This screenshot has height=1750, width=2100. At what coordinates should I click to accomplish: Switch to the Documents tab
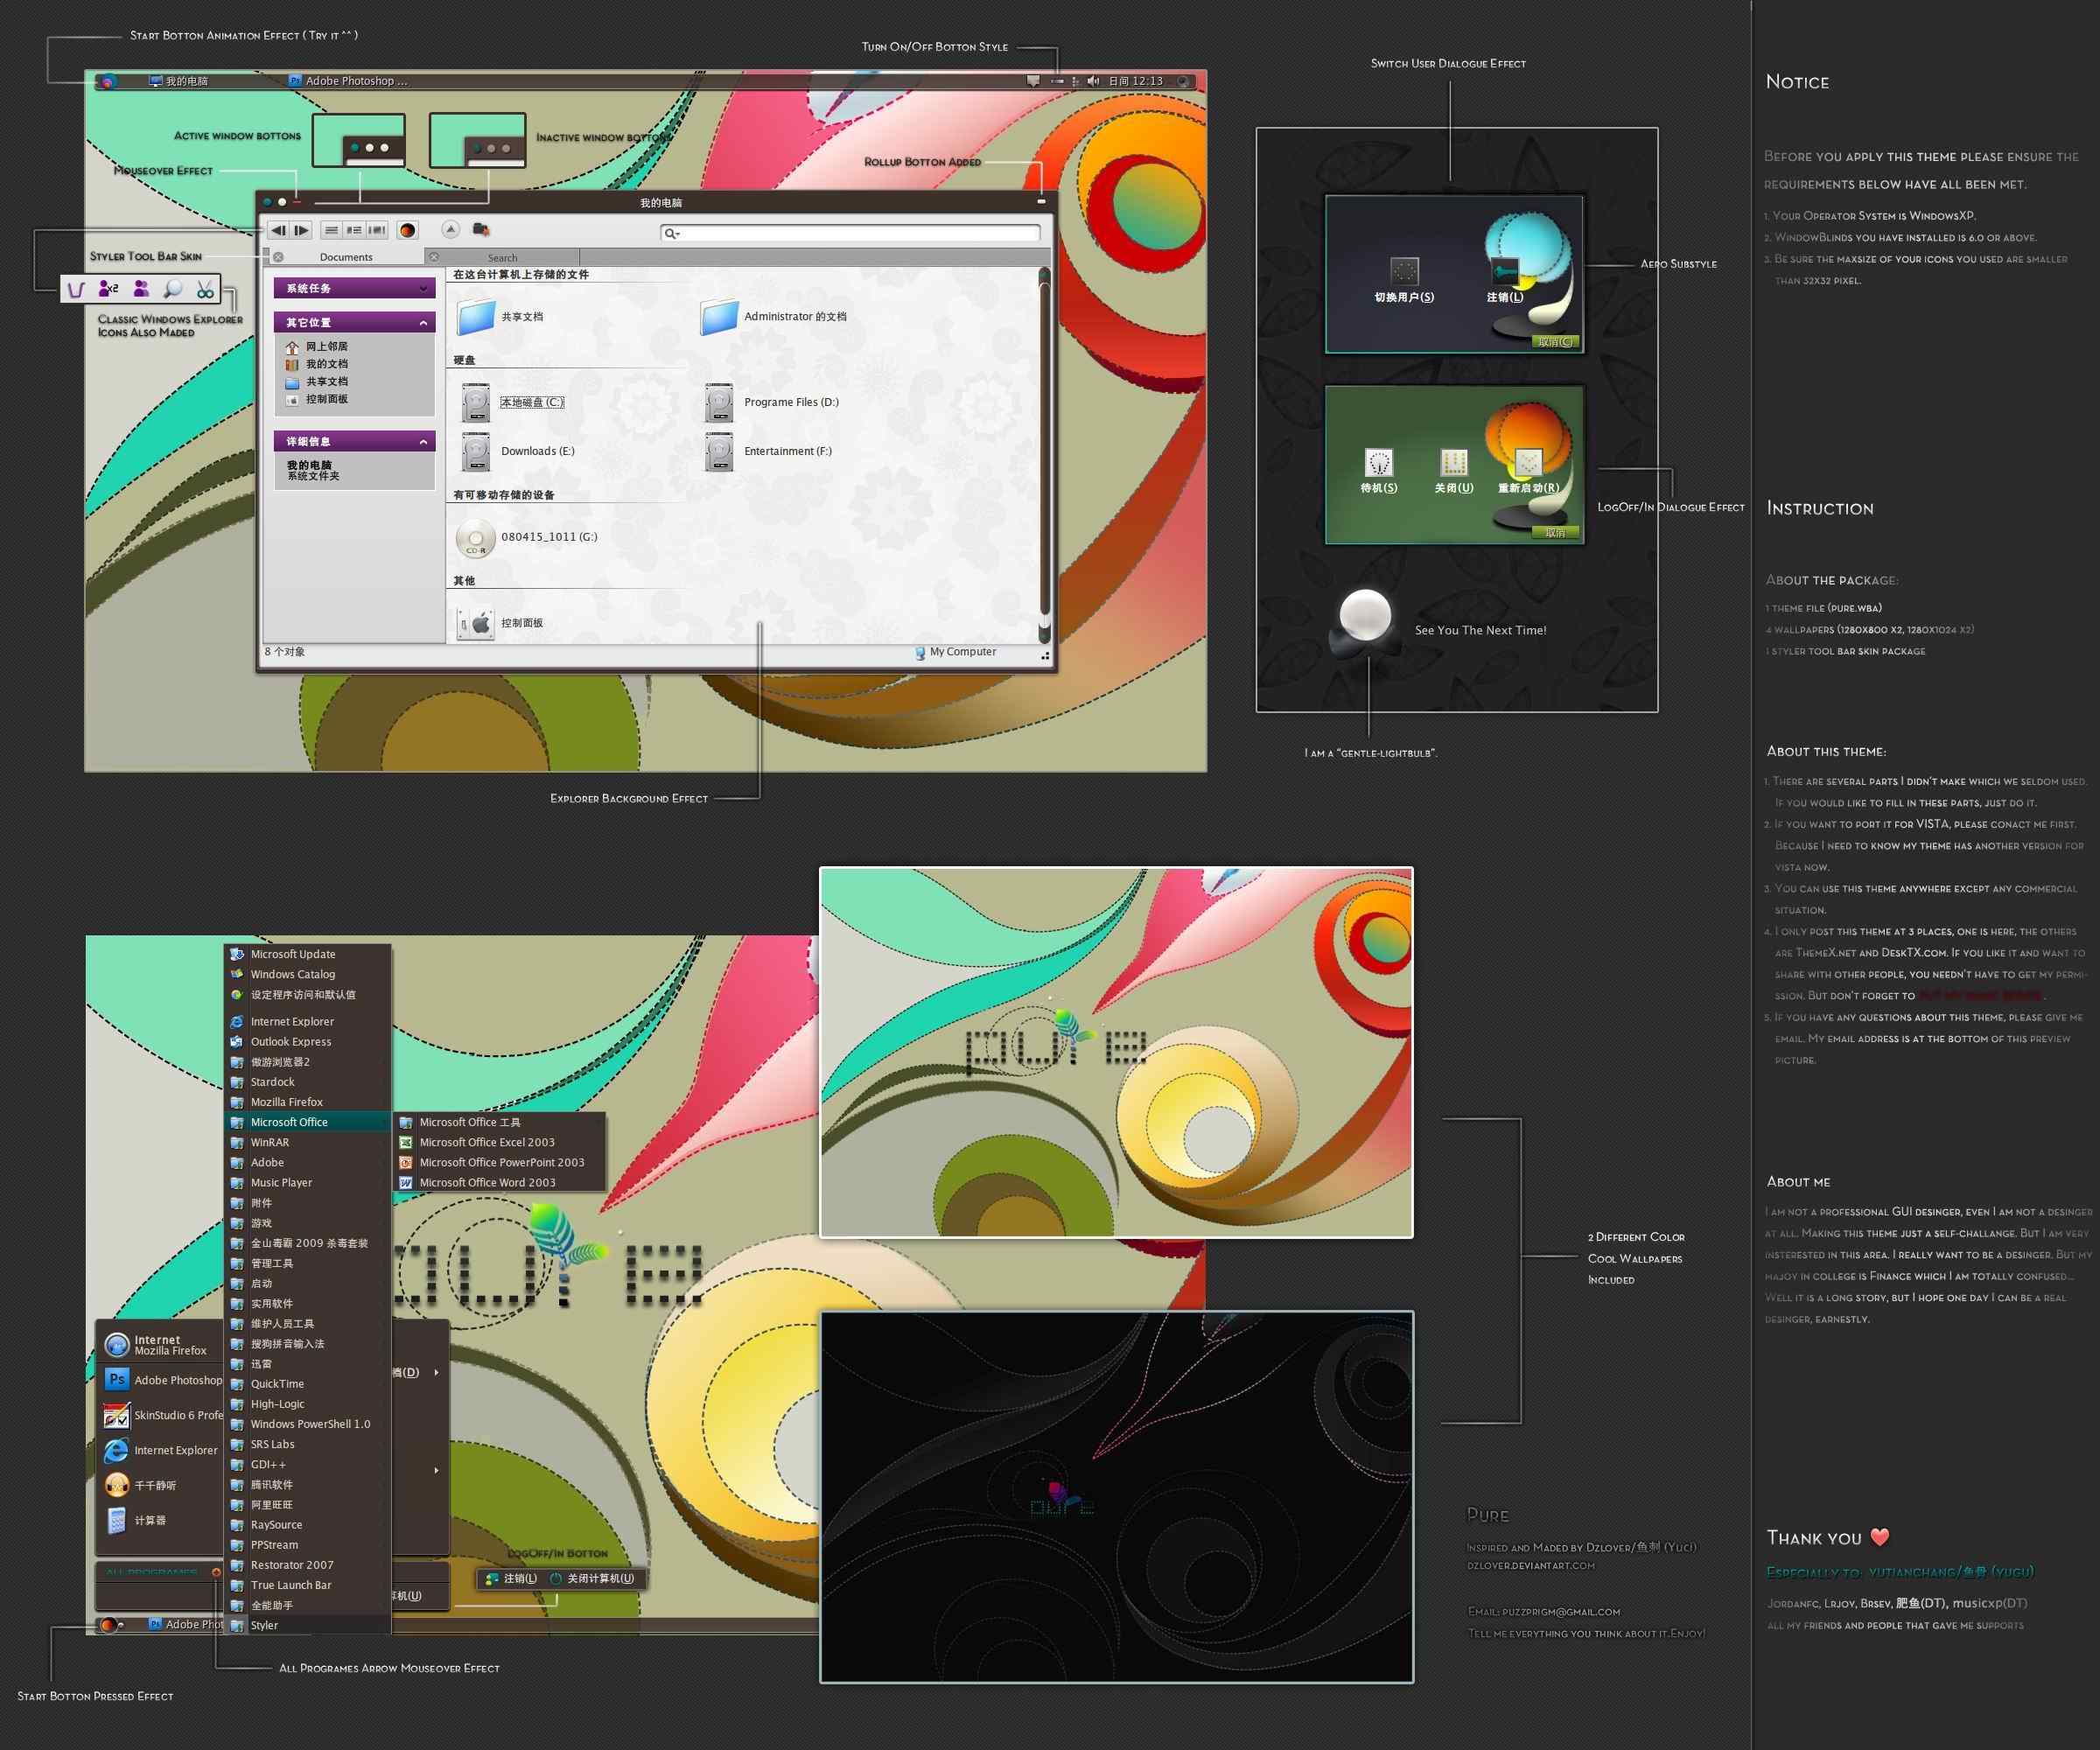(346, 257)
